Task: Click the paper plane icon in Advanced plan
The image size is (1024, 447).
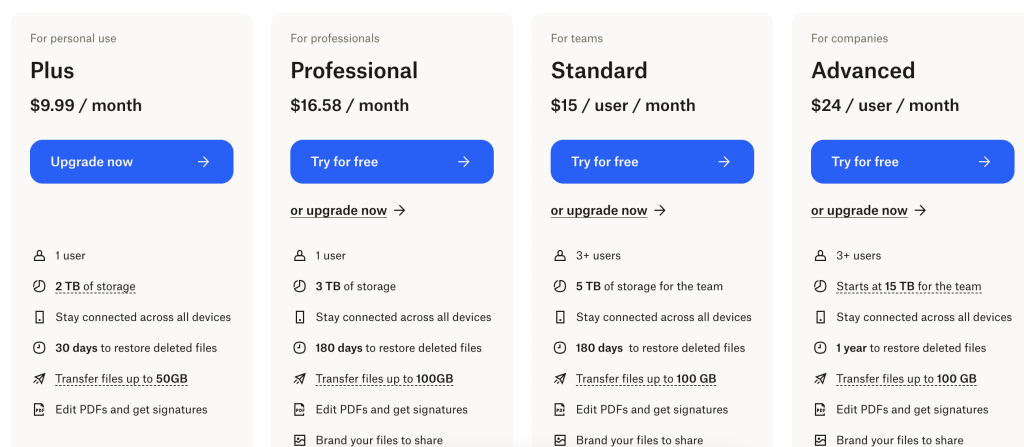Action: coord(820,378)
